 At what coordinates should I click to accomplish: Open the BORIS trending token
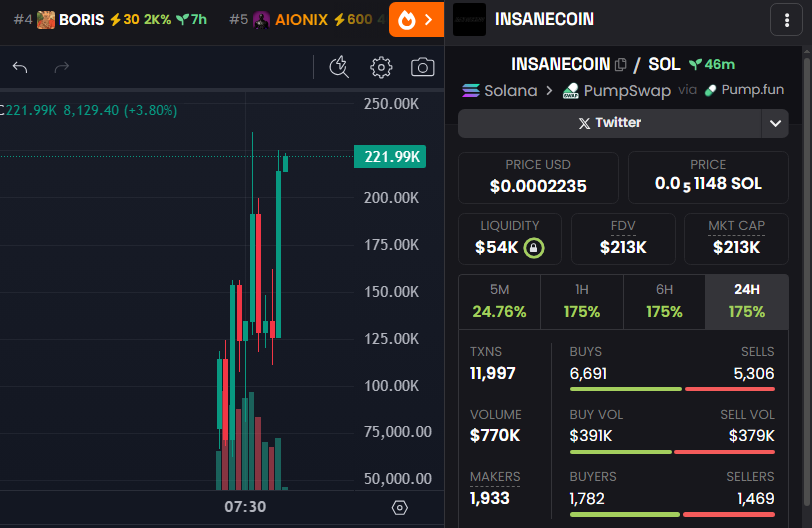[110, 20]
